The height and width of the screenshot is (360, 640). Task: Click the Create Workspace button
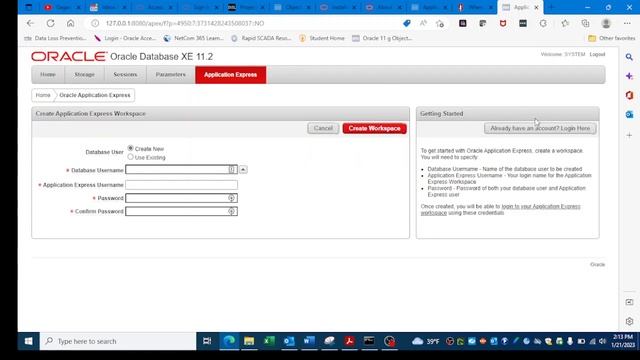[374, 128]
